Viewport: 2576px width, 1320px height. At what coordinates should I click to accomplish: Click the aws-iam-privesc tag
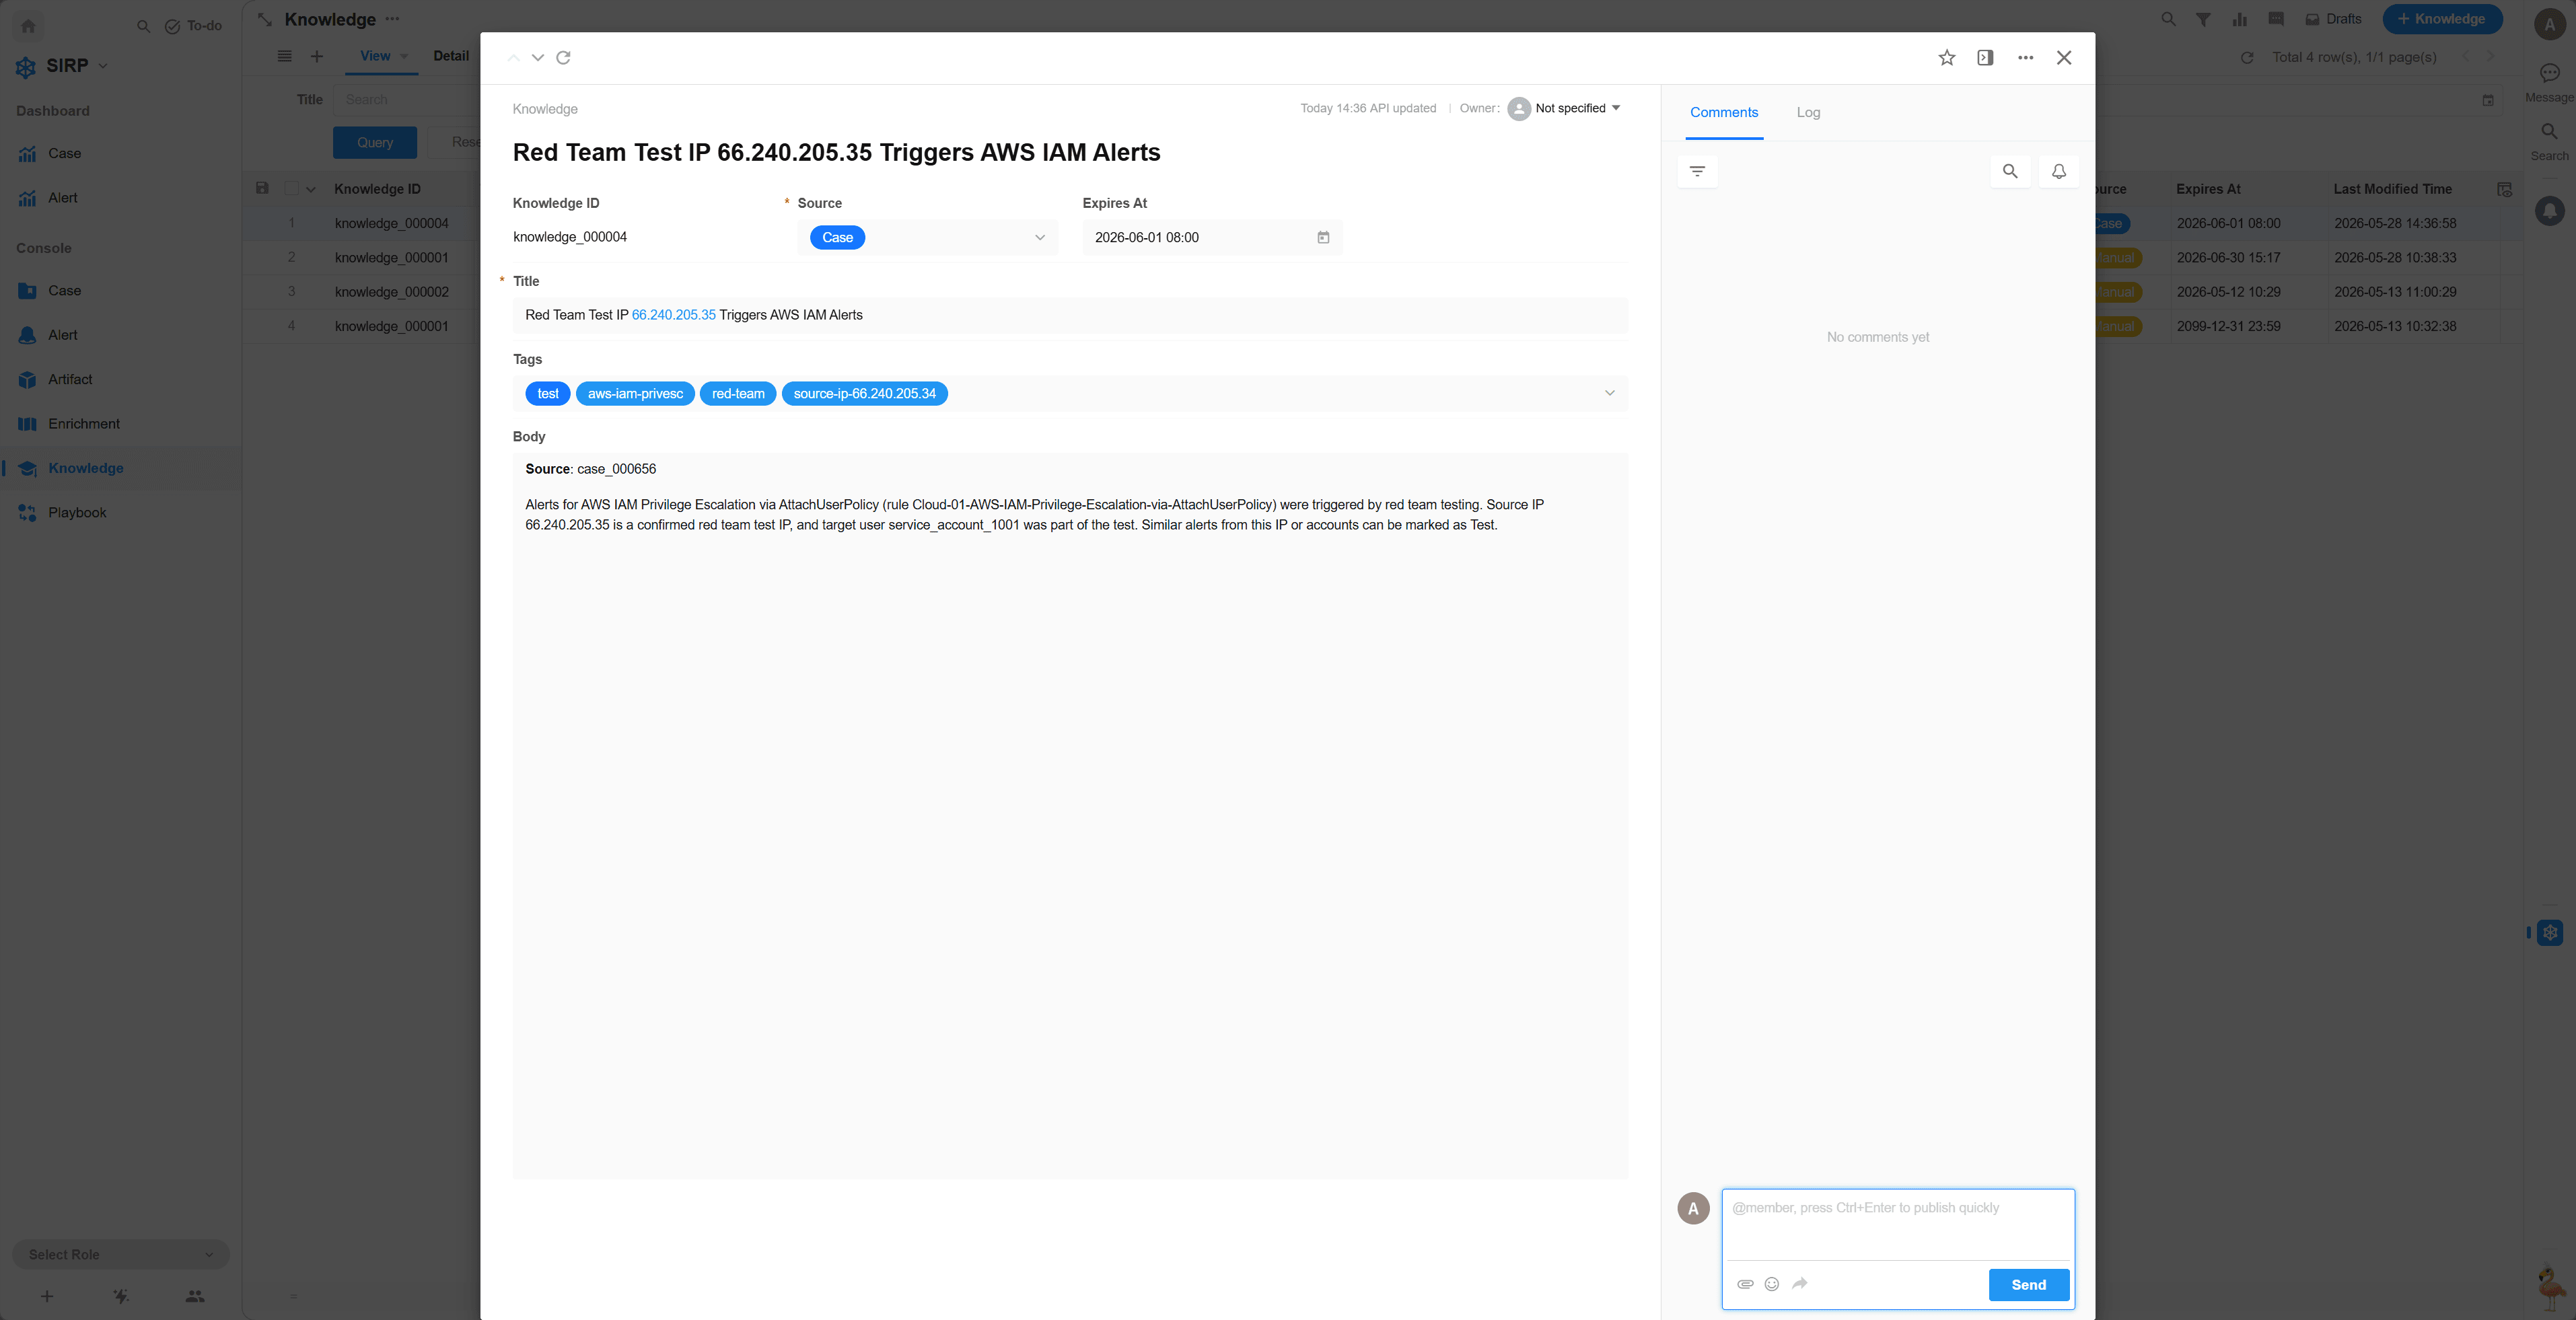coord(635,394)
